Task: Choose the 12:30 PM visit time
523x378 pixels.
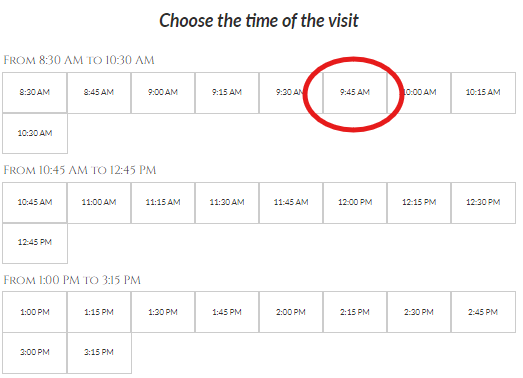Action: (483, 203)
